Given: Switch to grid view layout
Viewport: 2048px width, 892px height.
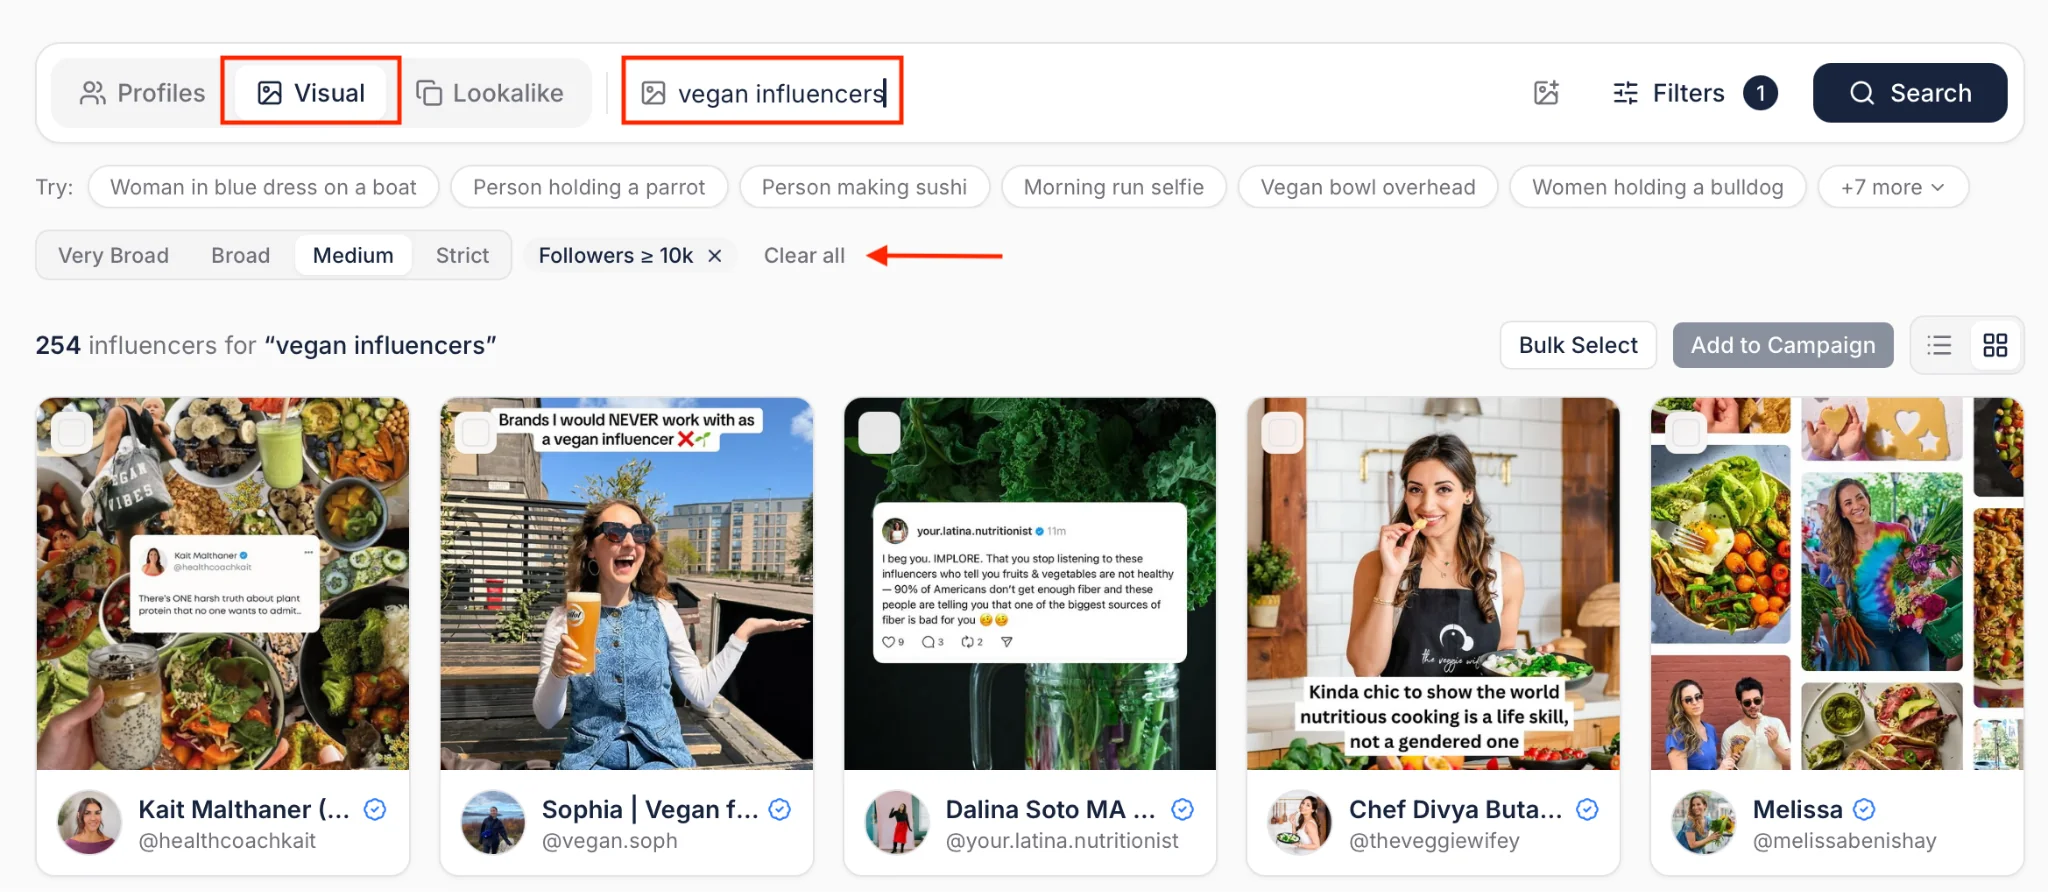Looking at the screenshot, I should (x=1995, y=345).
